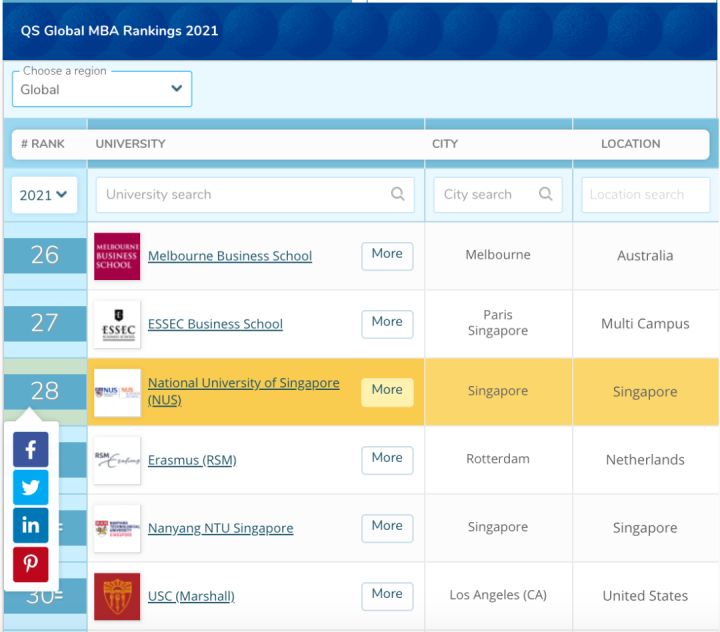Click the Multi Campus location cell

coord(645,324)
